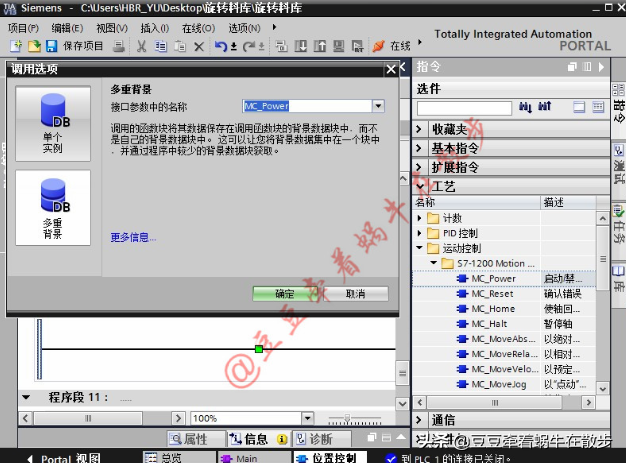The width and height of the screenshot is (626, 463).
Task: Switch to the 信息 info tab
Action: coord(258,439)
